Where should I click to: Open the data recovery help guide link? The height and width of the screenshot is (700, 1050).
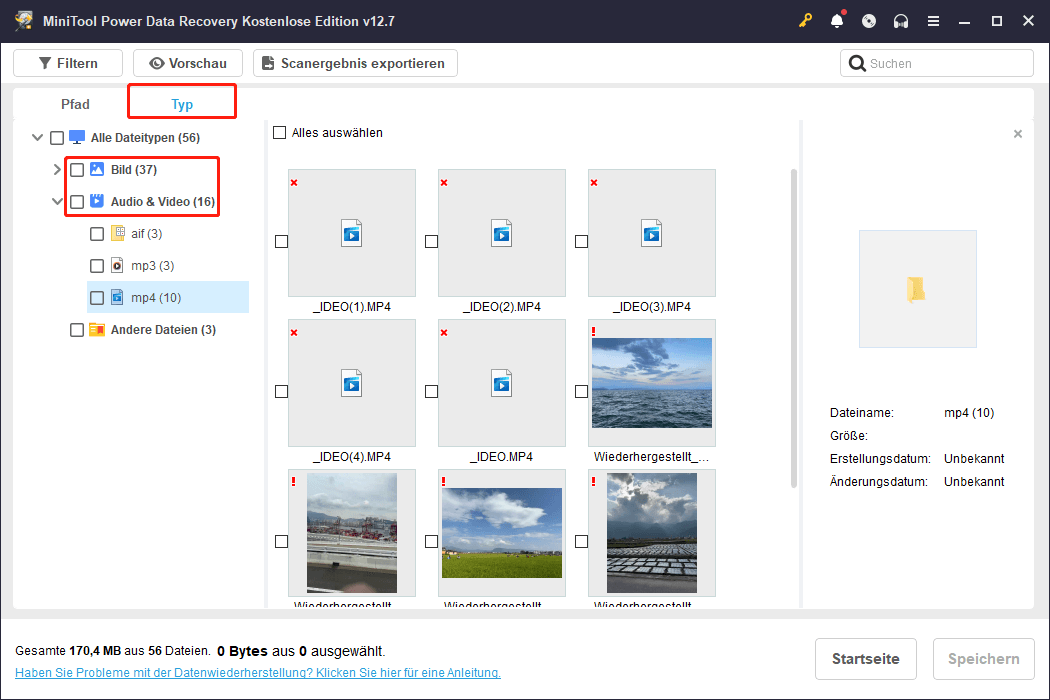click(256, 672)
